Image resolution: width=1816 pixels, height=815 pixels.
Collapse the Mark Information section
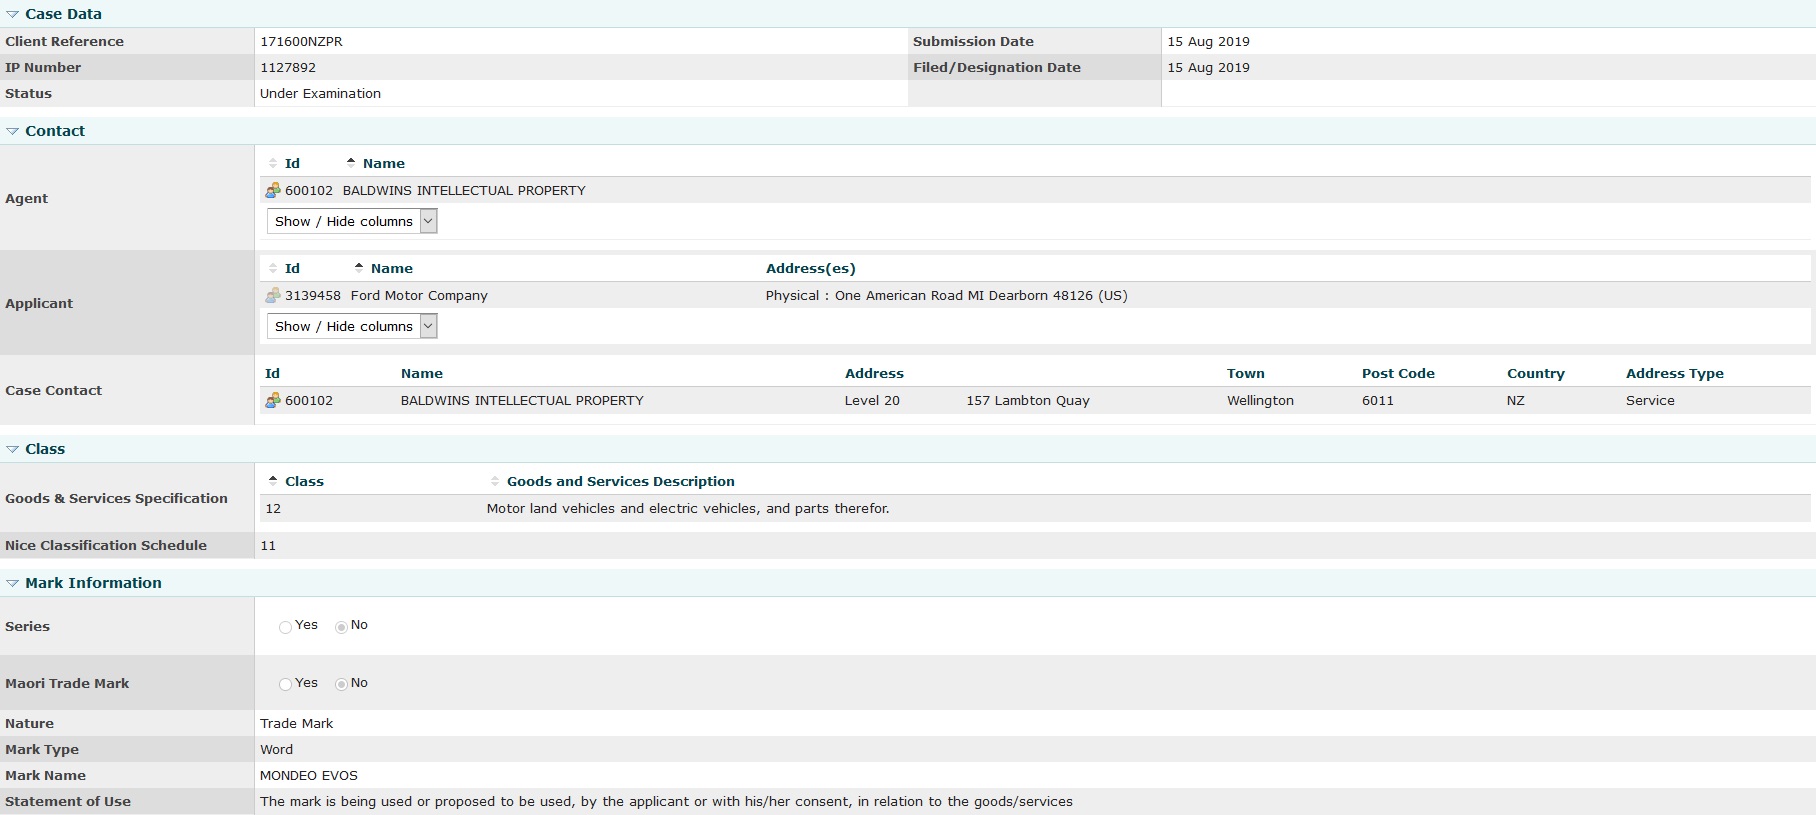(13, 583)
